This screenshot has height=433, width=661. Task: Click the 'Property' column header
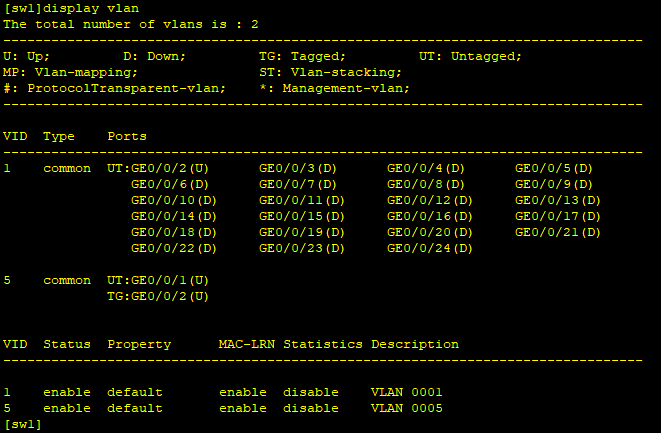139,345
